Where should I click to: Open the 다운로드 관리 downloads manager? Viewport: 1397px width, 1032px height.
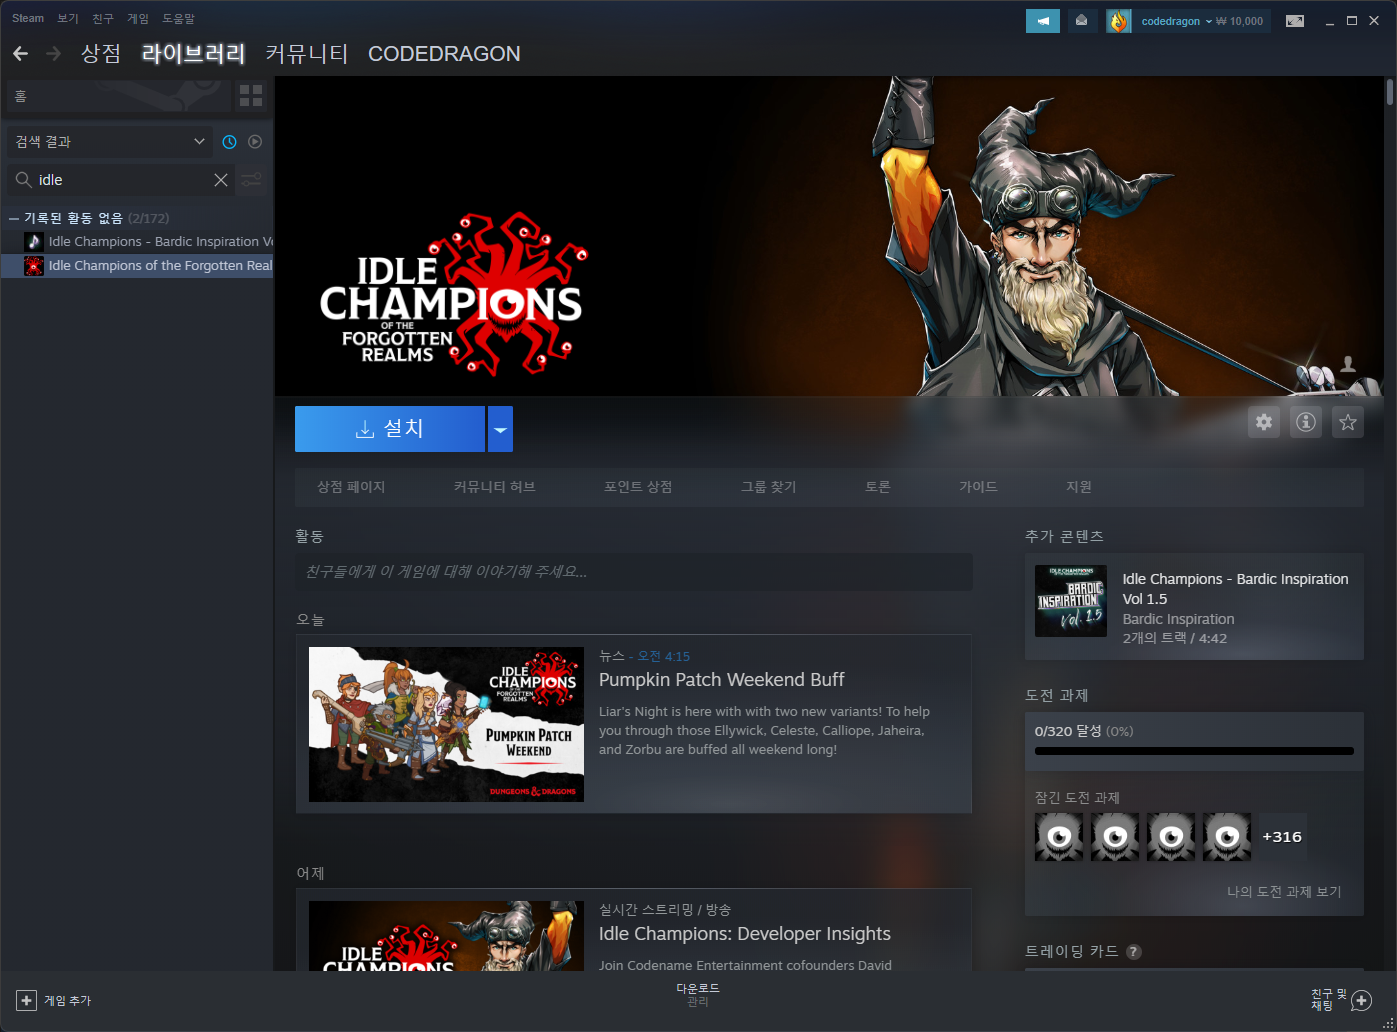point(698,995)
